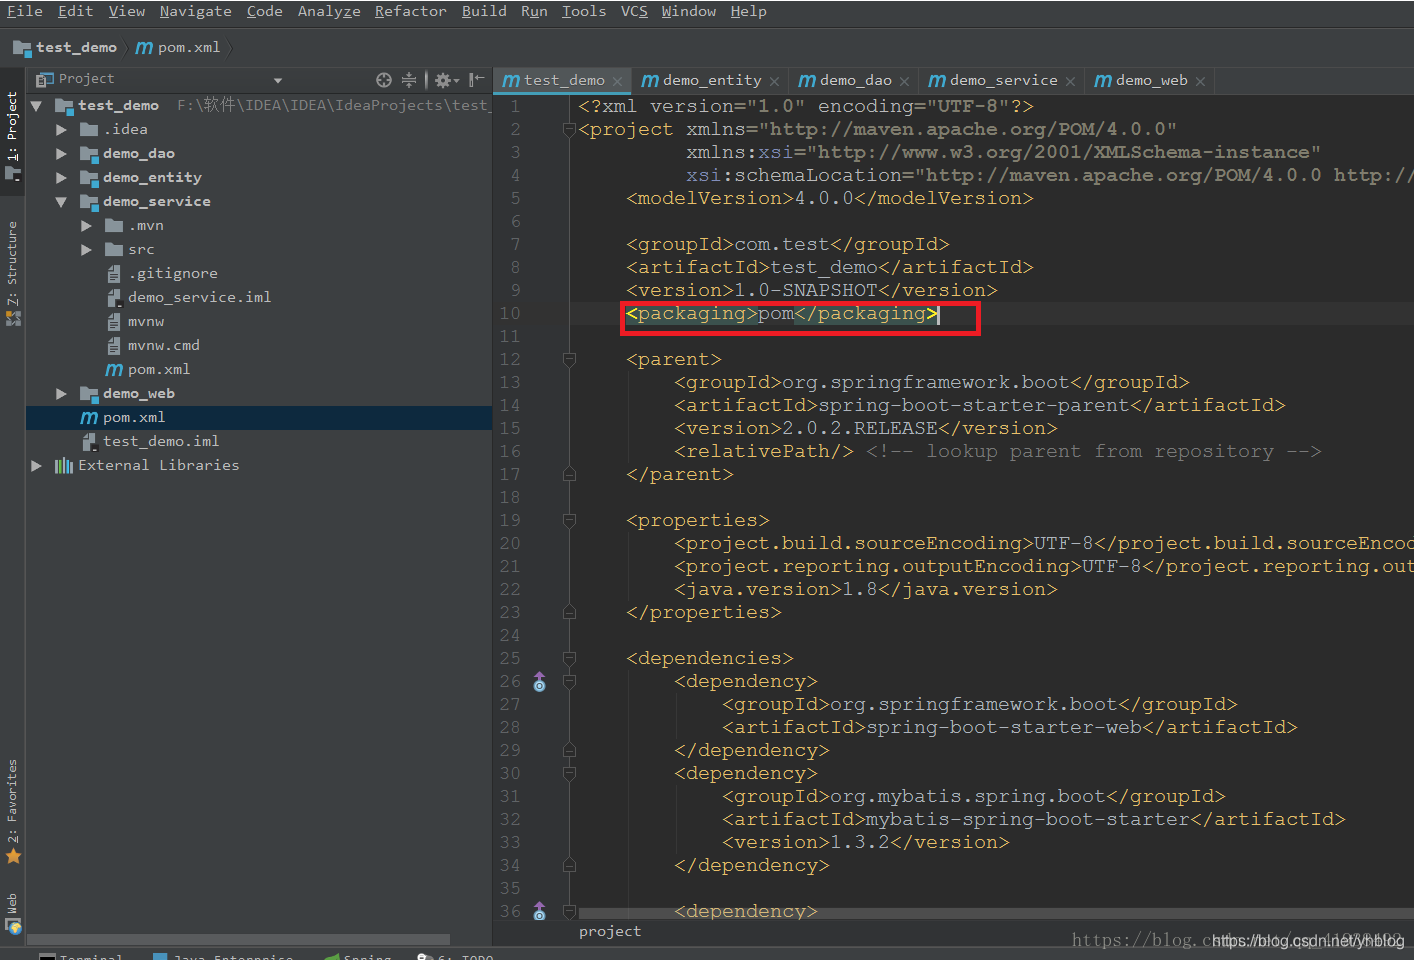This screenshot has width=1414, height=960.
Task: Close the demo_dao editor tab
Action: tap(905, 81)
